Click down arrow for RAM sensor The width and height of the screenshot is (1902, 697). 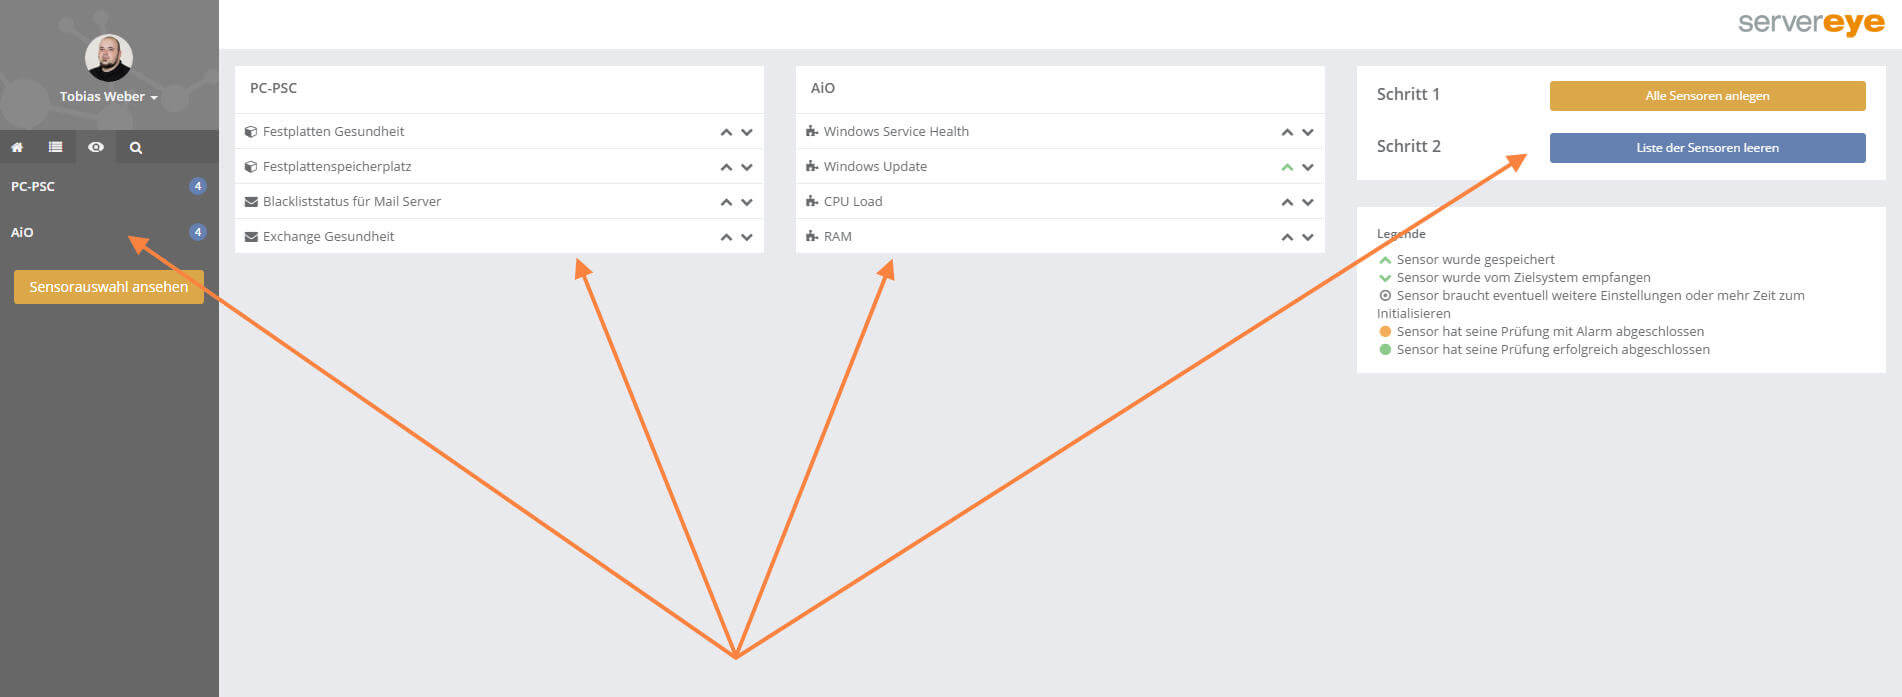click(x=1308, y=237)
